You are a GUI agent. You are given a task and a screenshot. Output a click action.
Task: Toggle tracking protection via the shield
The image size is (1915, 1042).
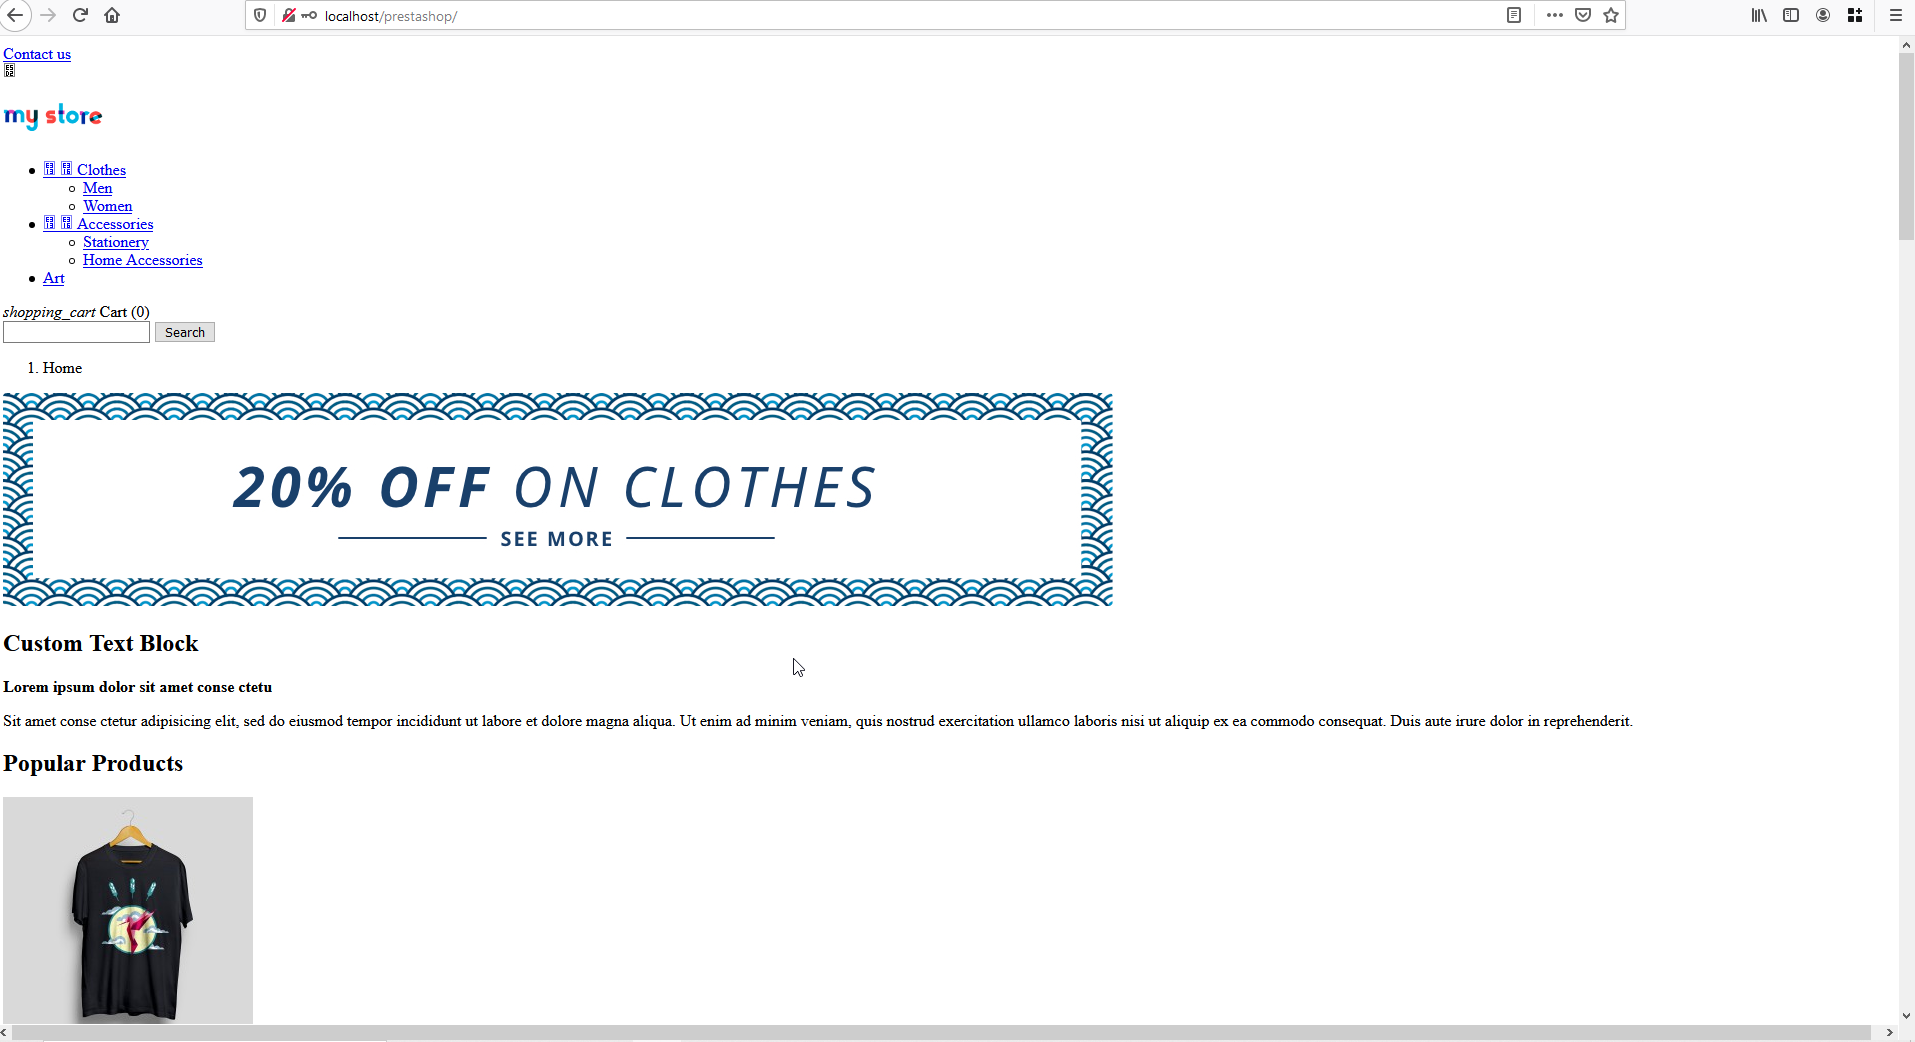click(x=260, y=15)
